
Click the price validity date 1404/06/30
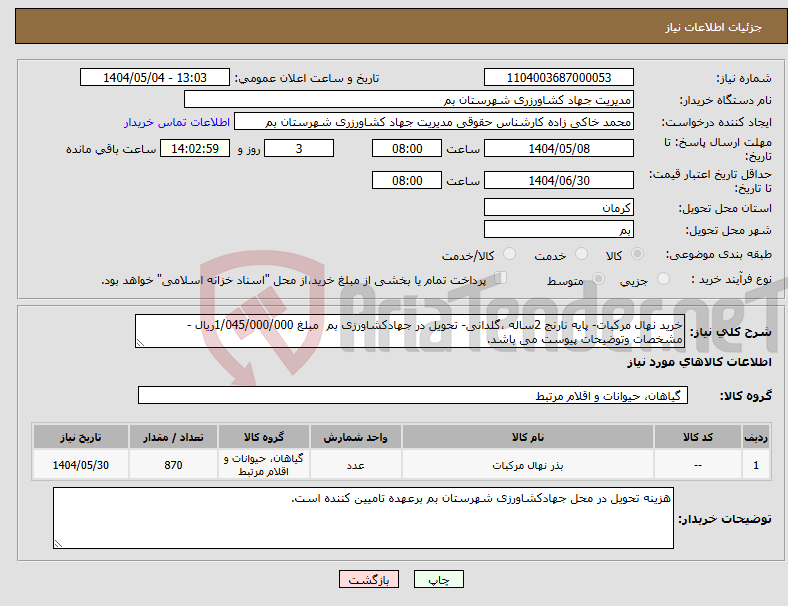pyautogui.click(x=559, y=180)
